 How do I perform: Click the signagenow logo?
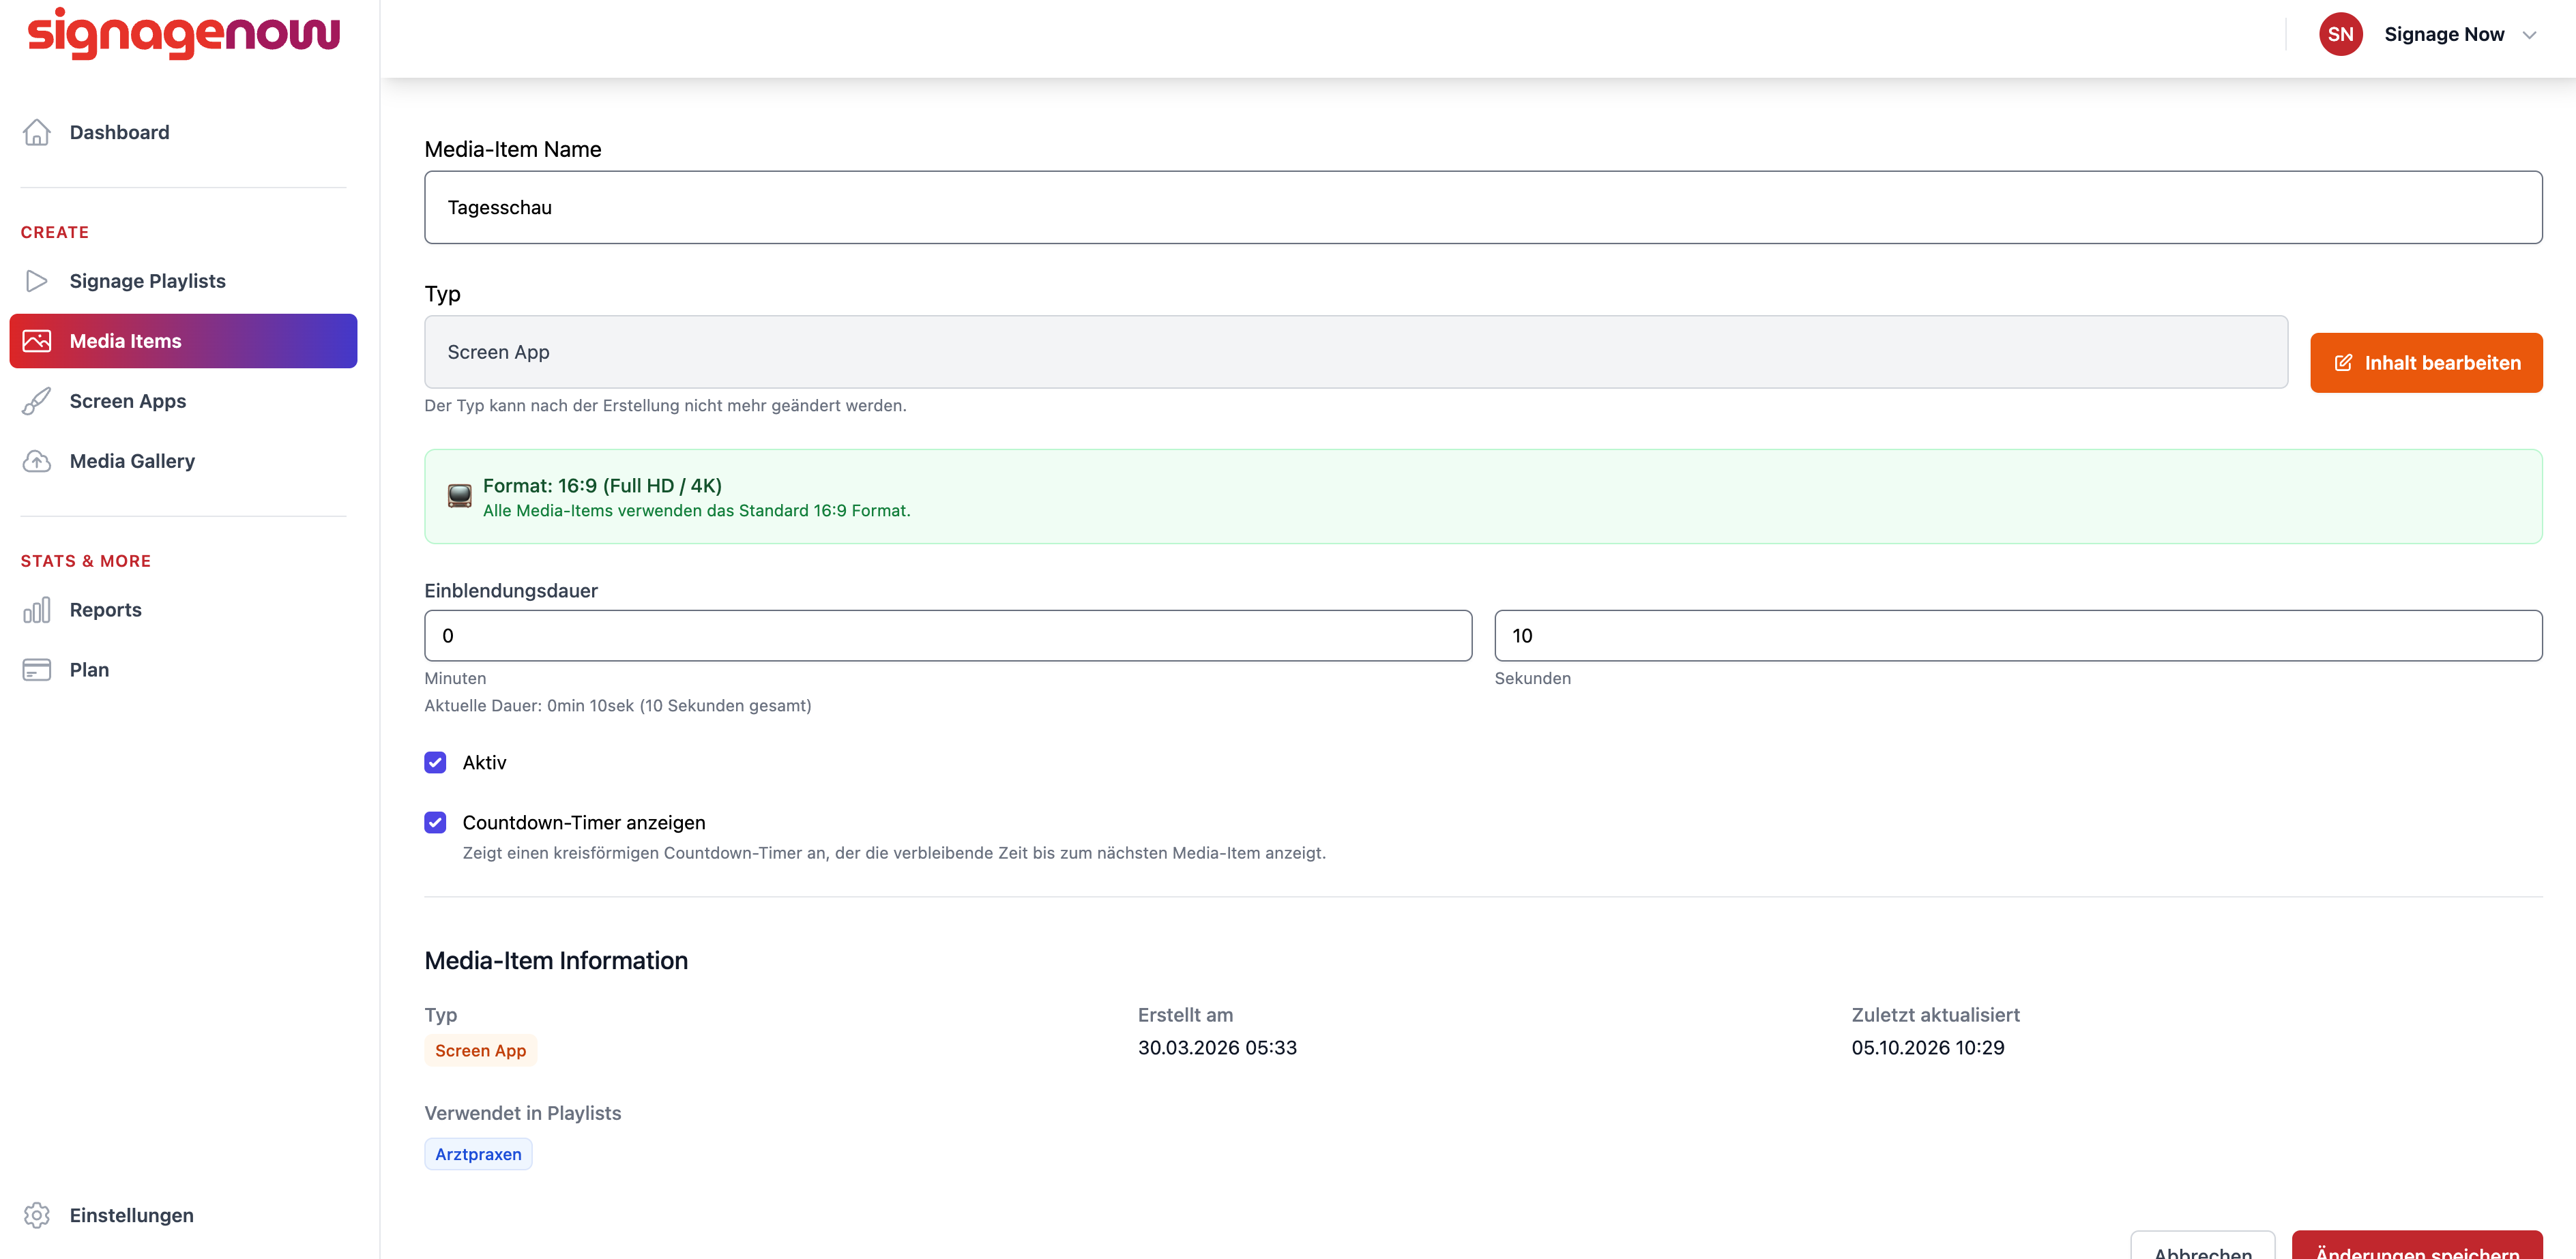(184, 34)
